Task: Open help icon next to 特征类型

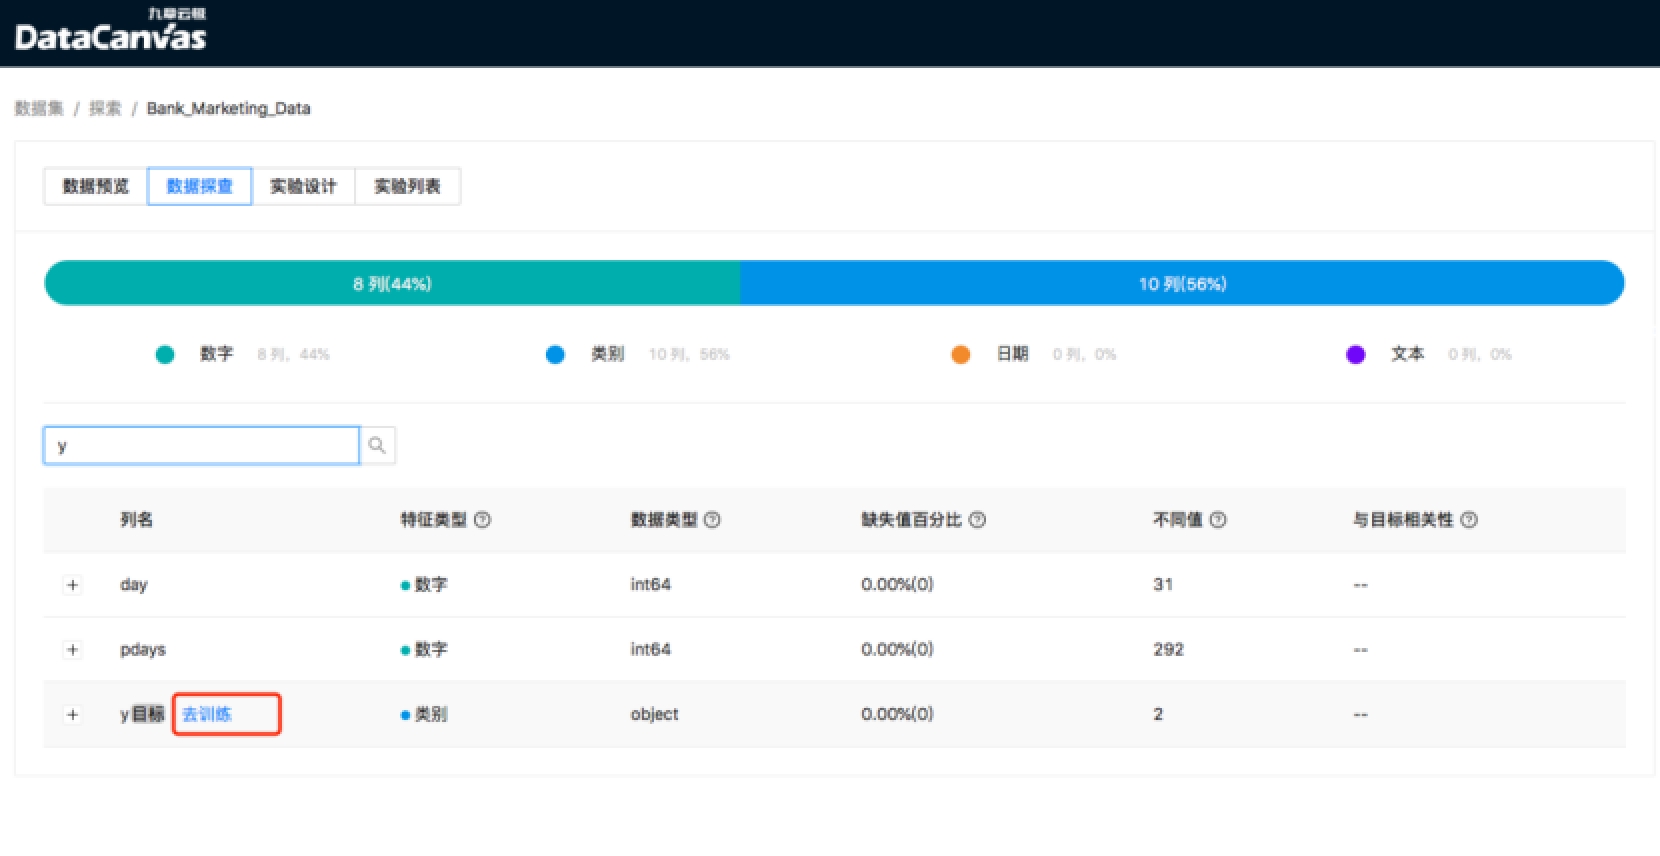Action: [x=482, y=520]
